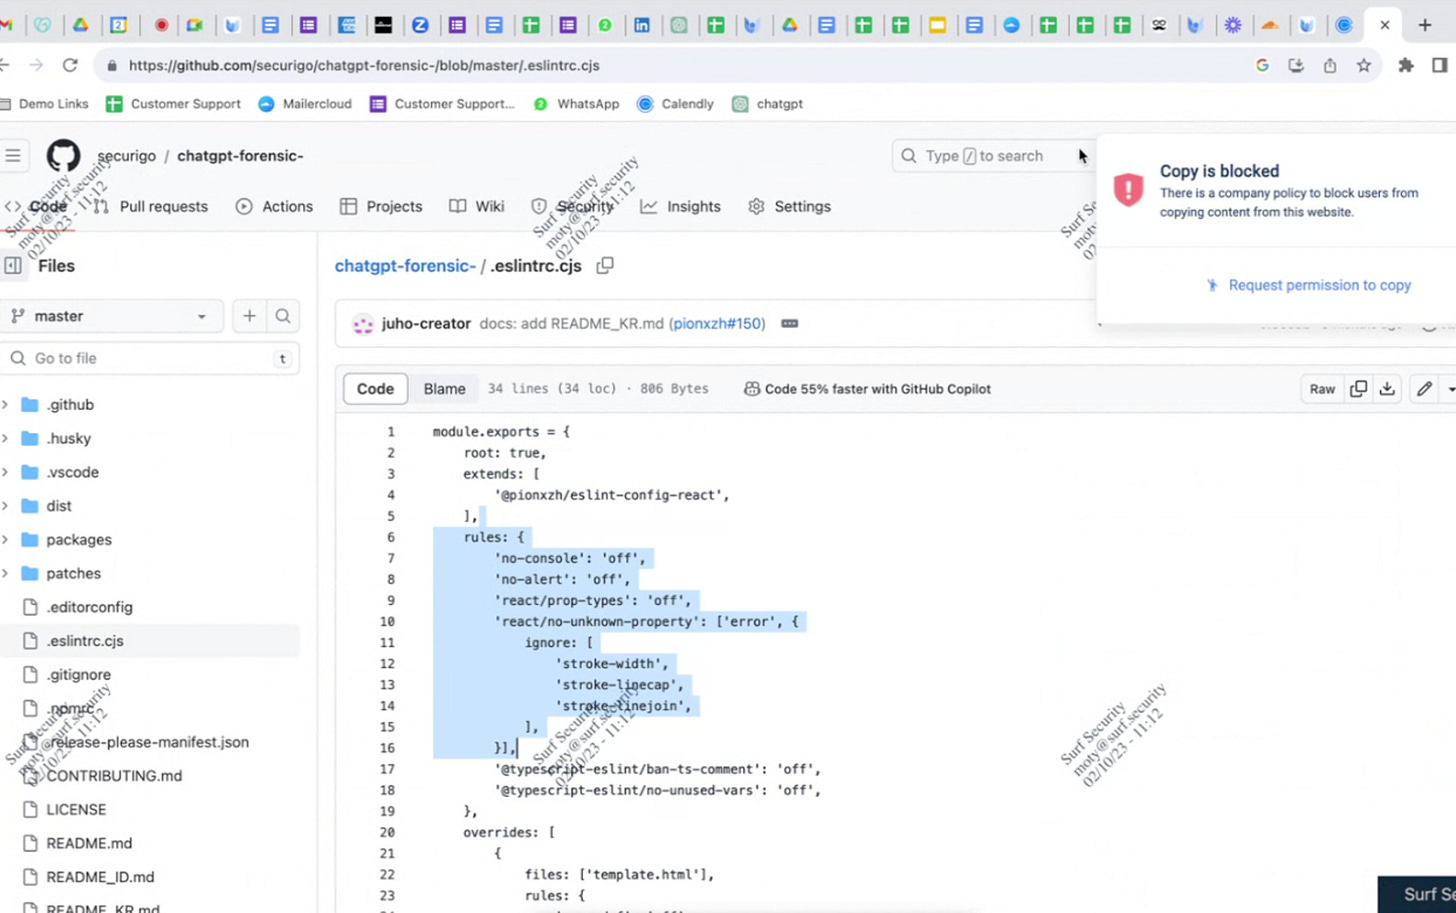
Task: Open juho-creator commit author link
Action: click(x=426, y=324)
